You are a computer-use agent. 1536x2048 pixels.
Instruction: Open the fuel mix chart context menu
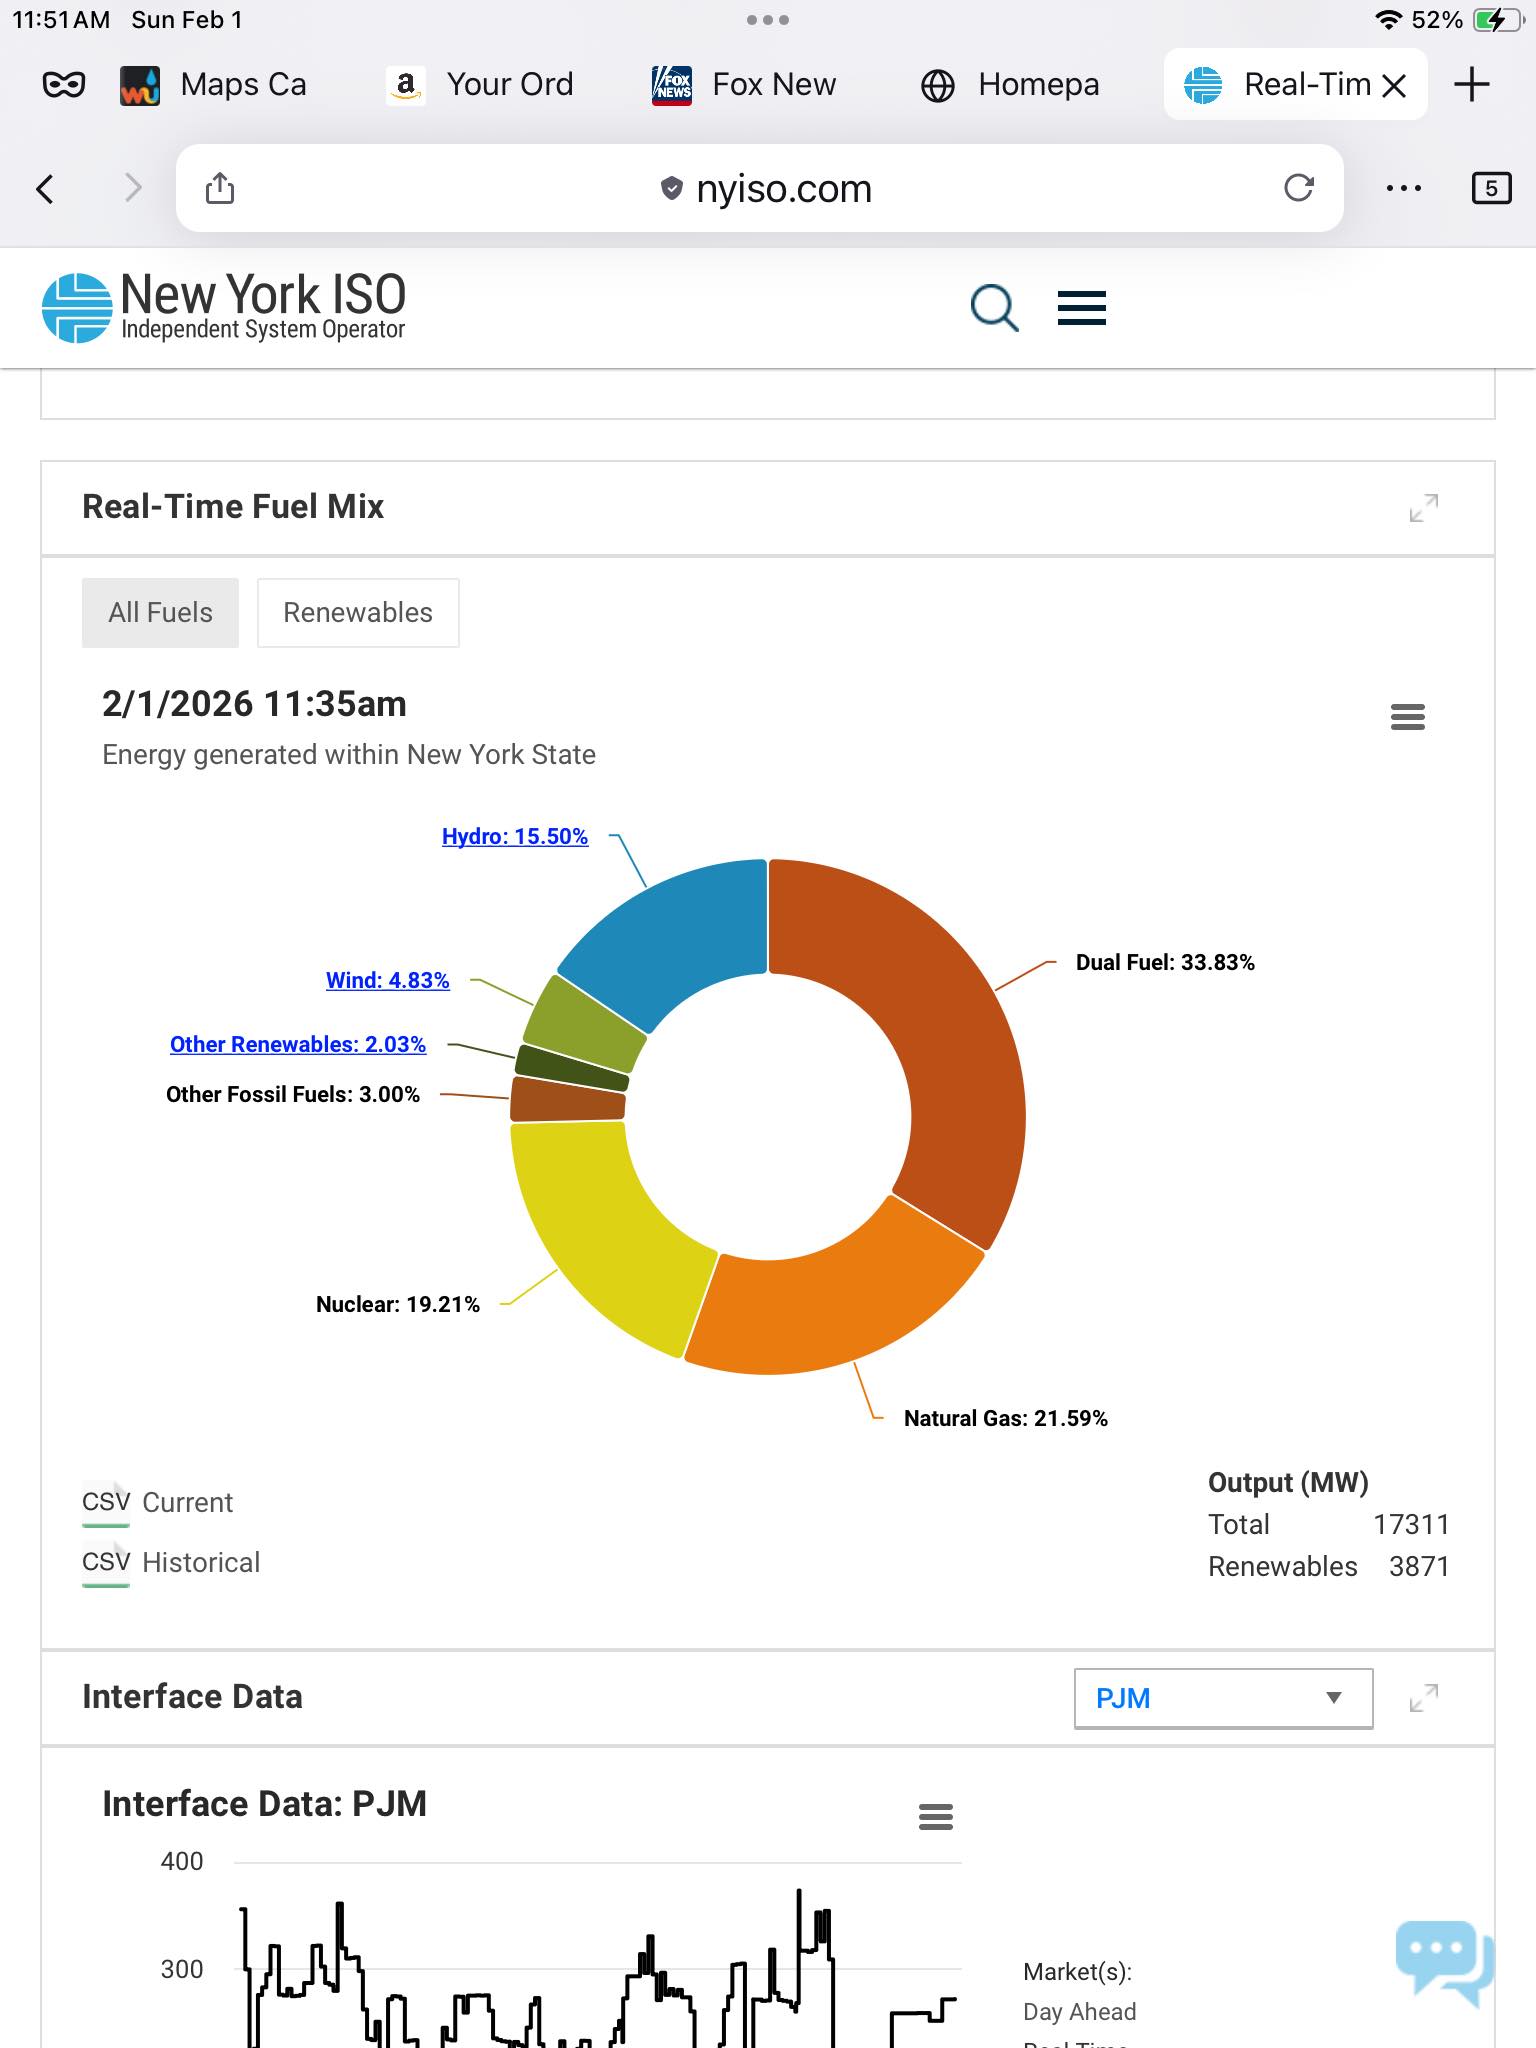tap(1408, 717)
